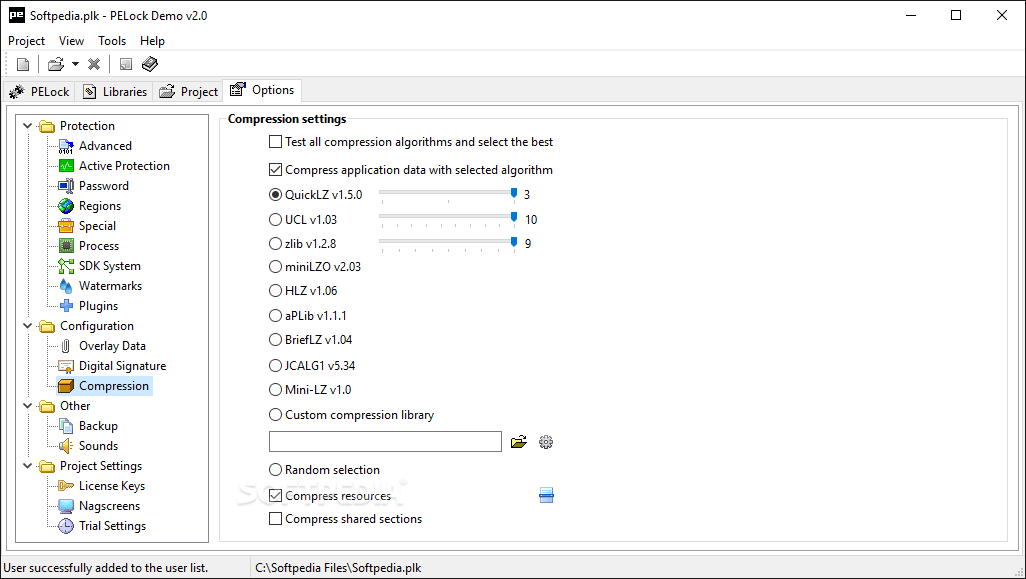Switch to the PELock tab
Image resolution: width=1026 pixels, height=579 pixels.
(x=39, y=92)
